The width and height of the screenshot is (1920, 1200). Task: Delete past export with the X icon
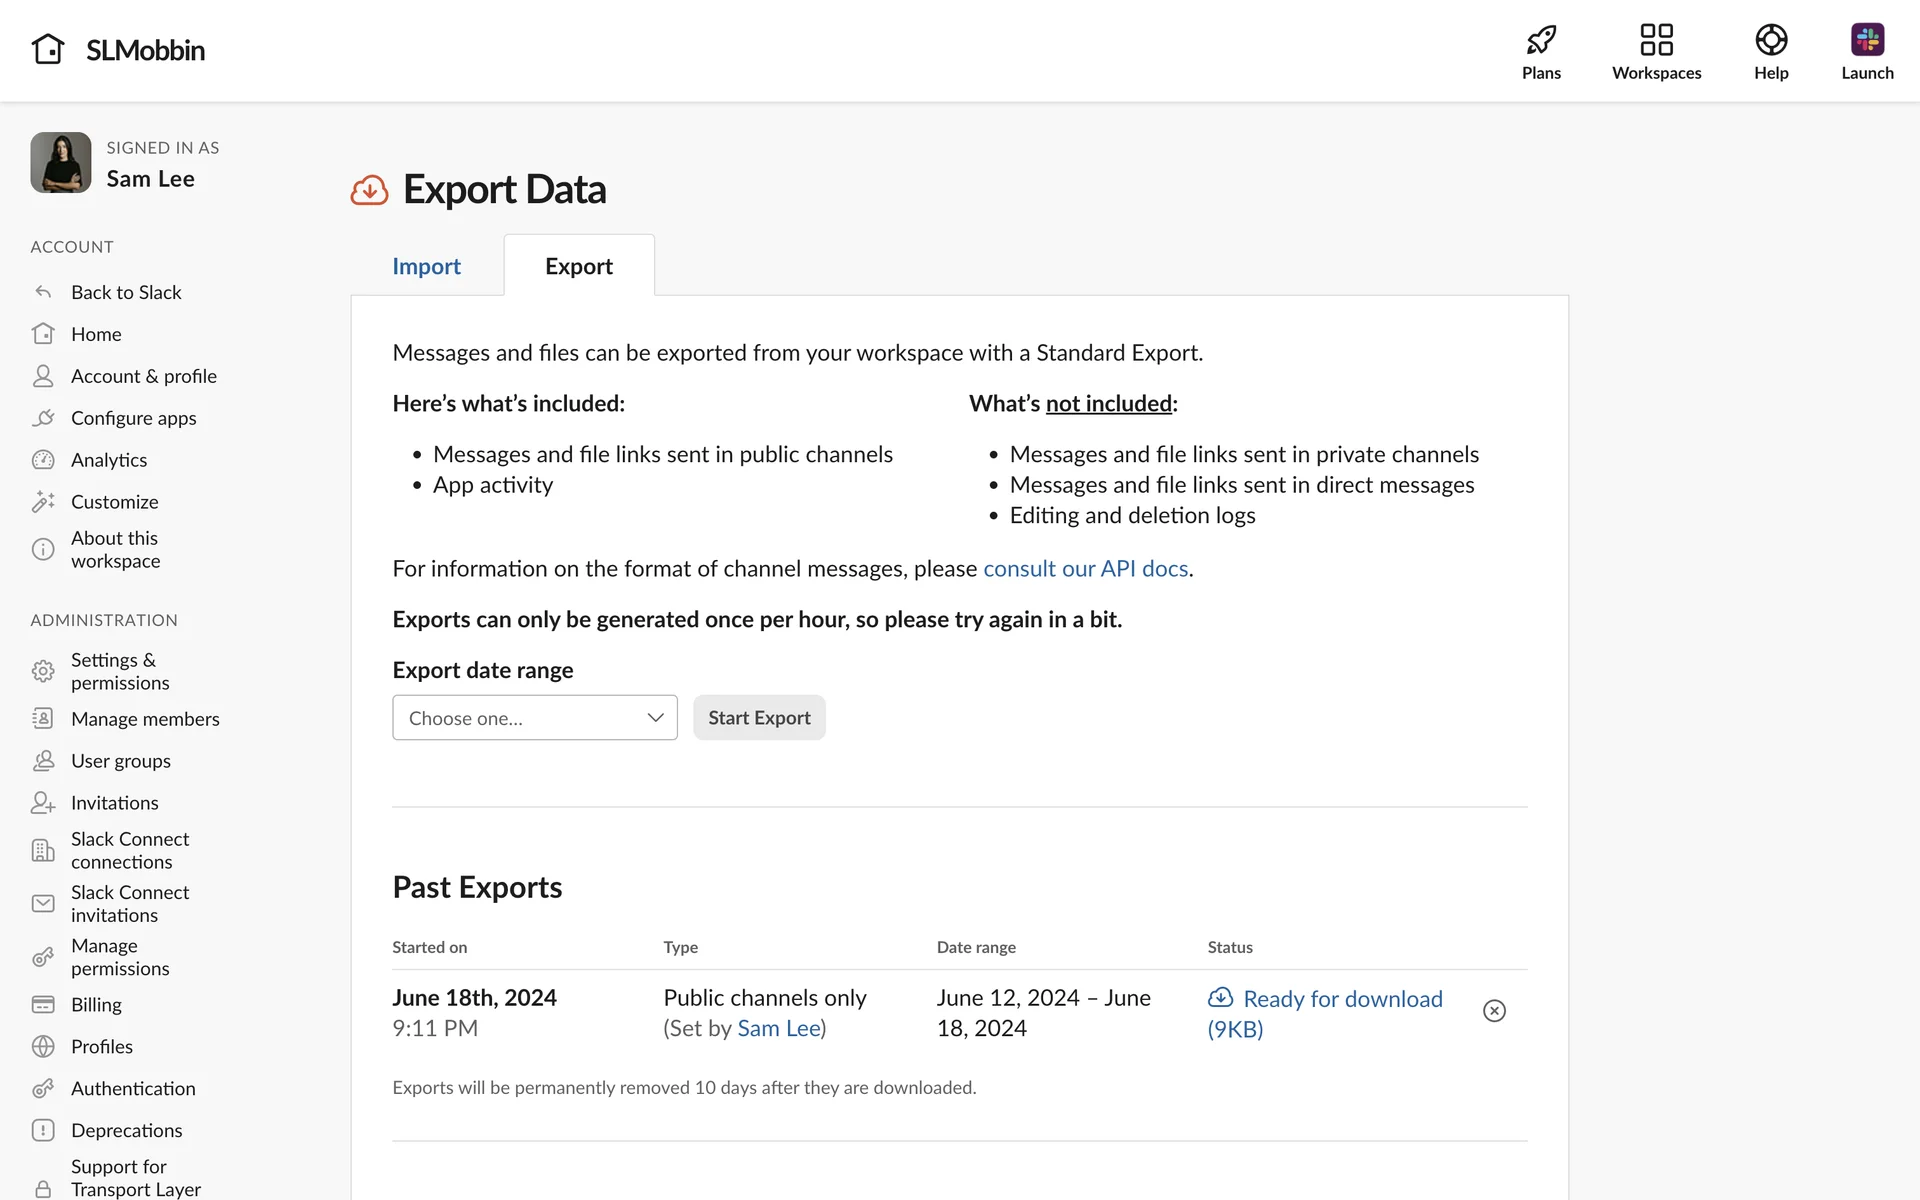(1494, 1011)
